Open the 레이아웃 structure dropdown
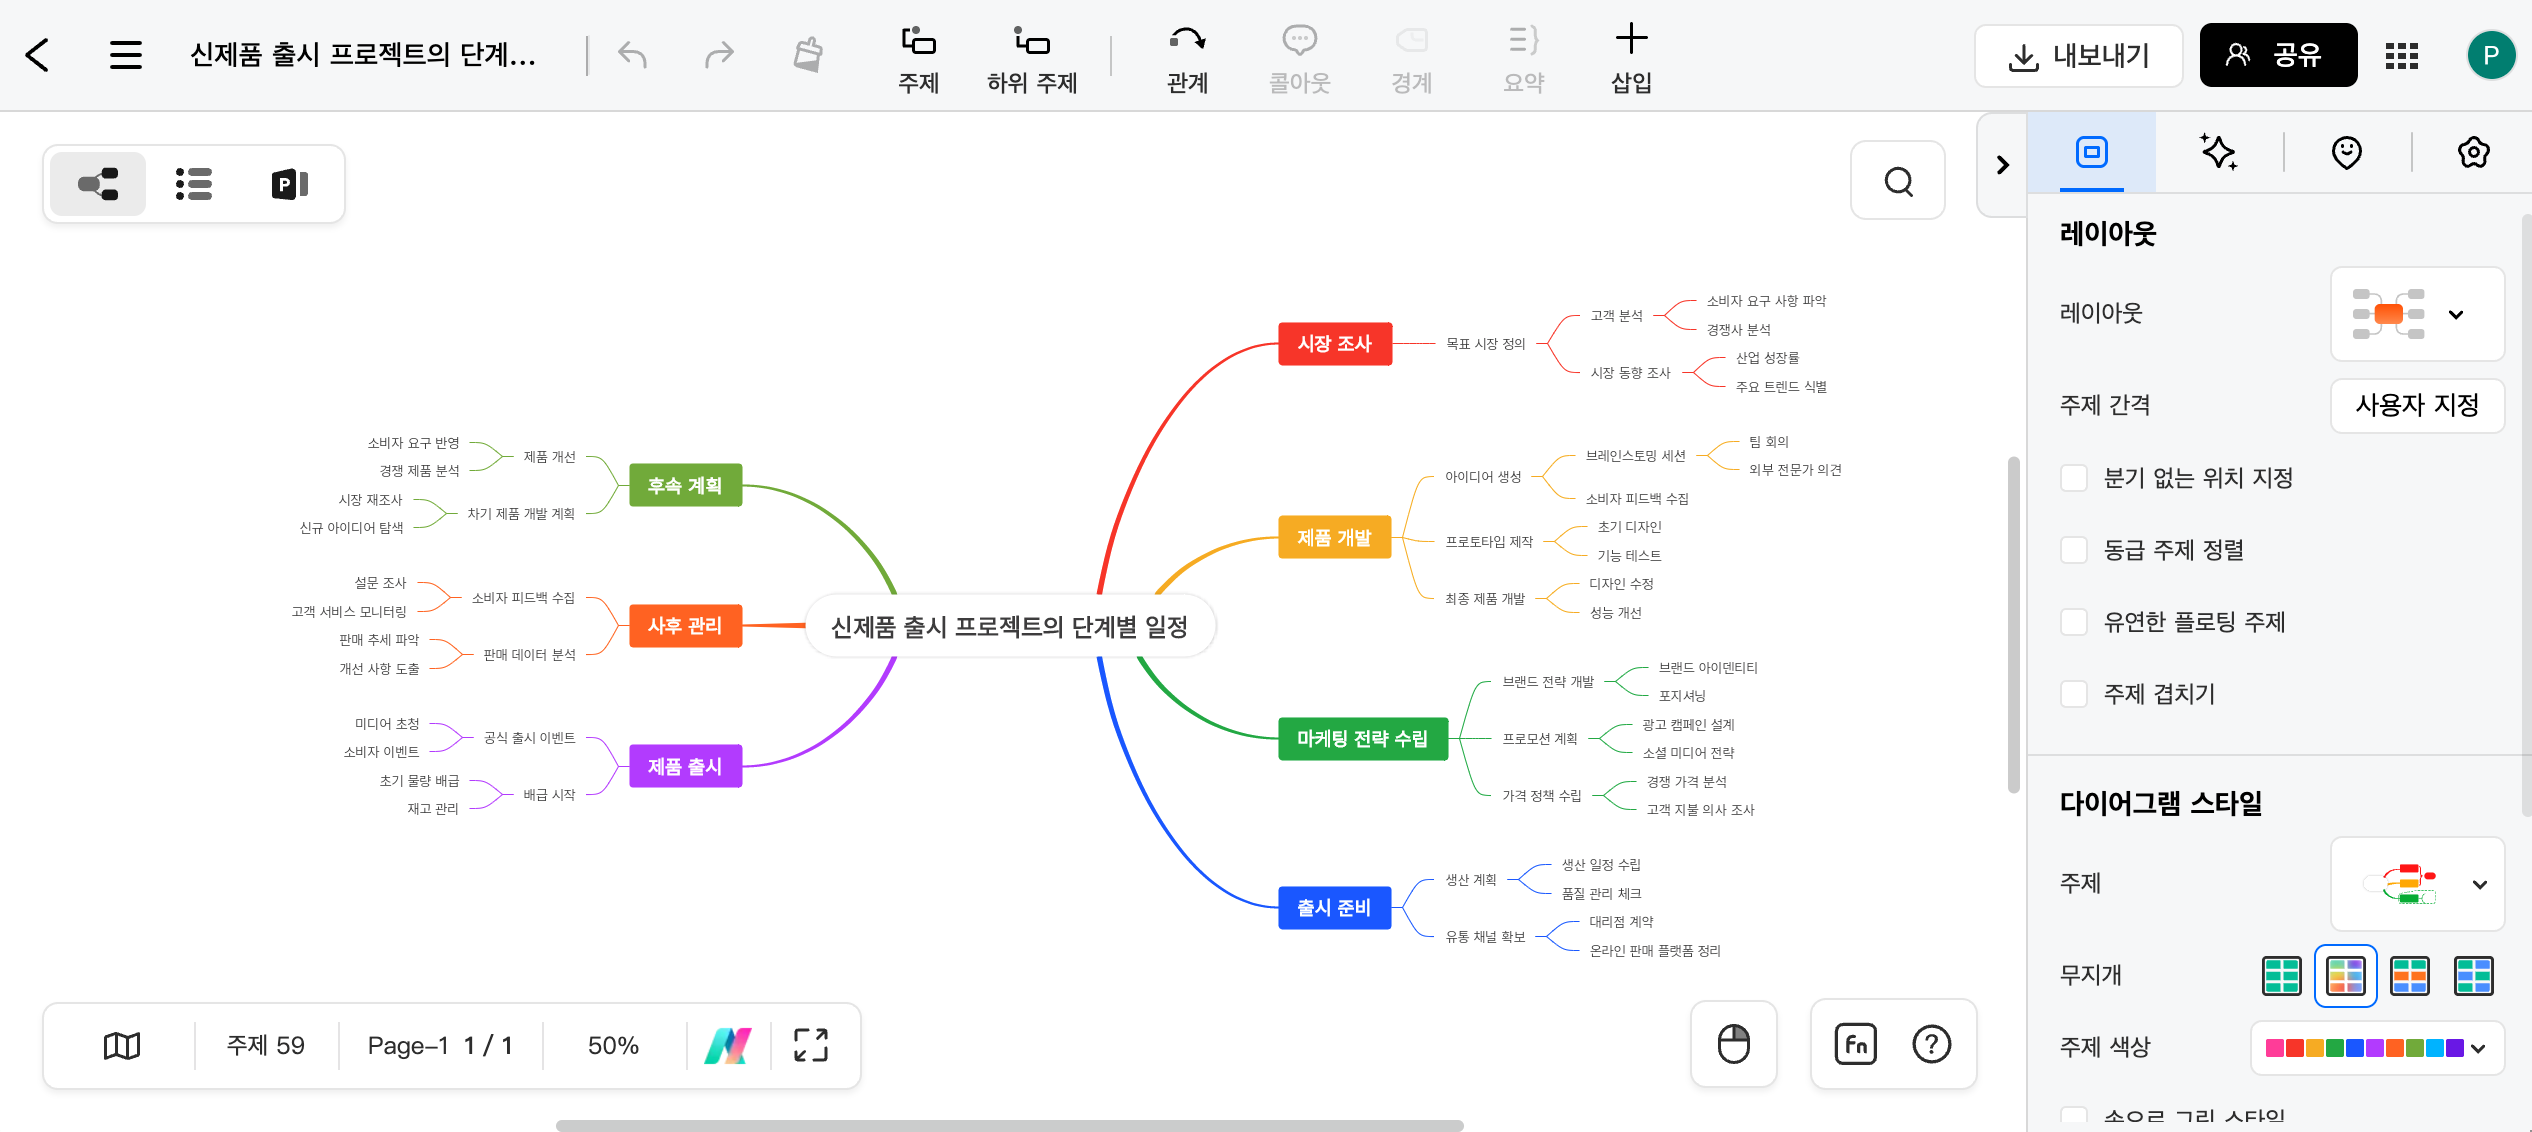Image resolution: width=2532 pixels, height=1132 pixels. (2417, 314)
